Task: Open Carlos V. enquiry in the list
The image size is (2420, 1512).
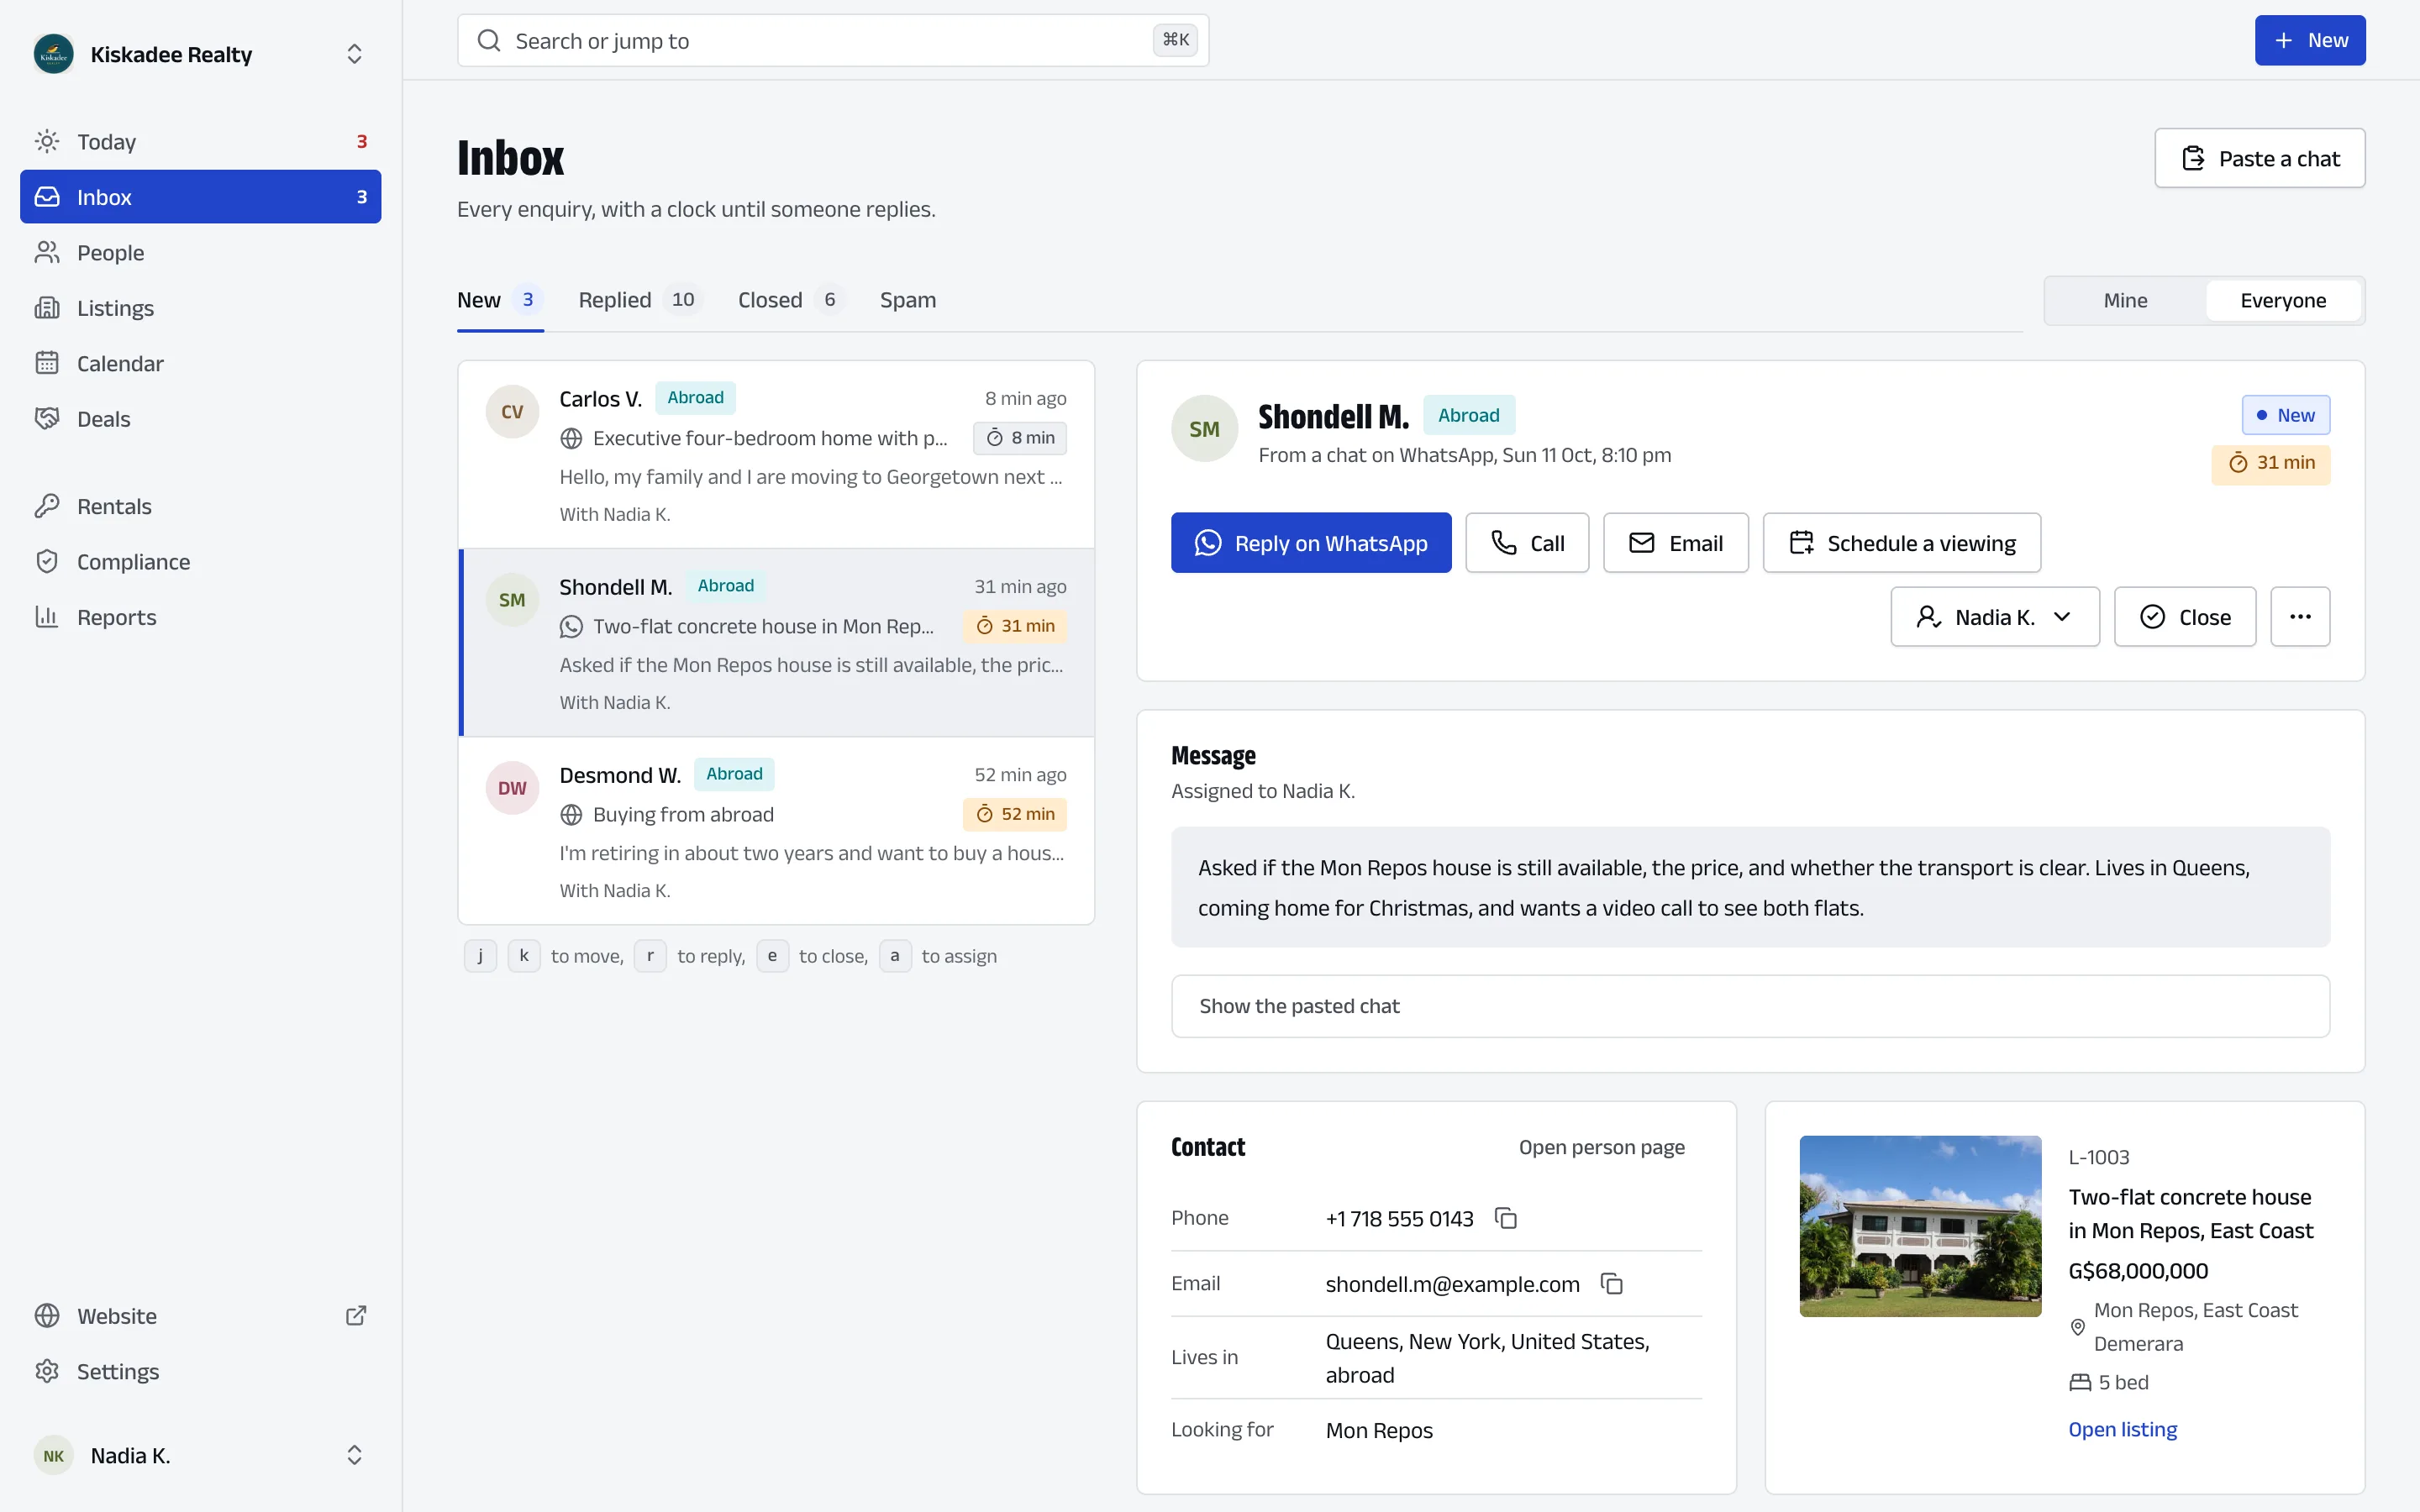Action: pos(776,455)
